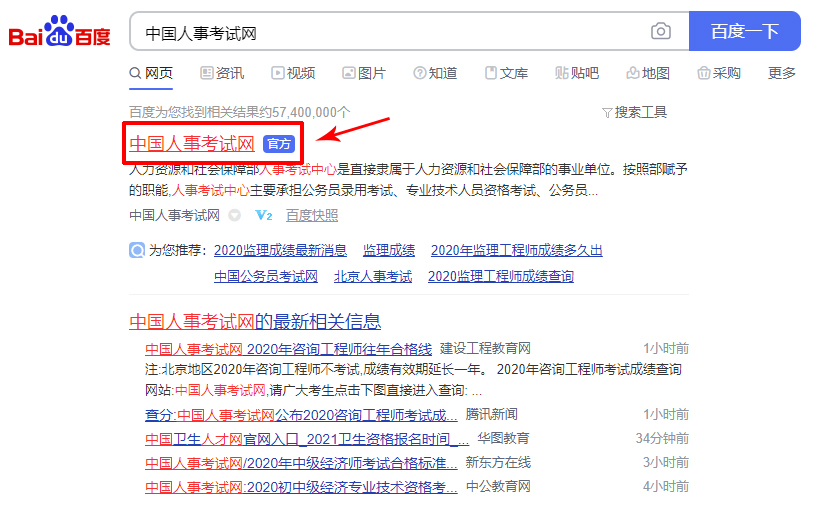Click the 3小时前 timestamp
The image size is (817, 517).
[x=666, y=462]
